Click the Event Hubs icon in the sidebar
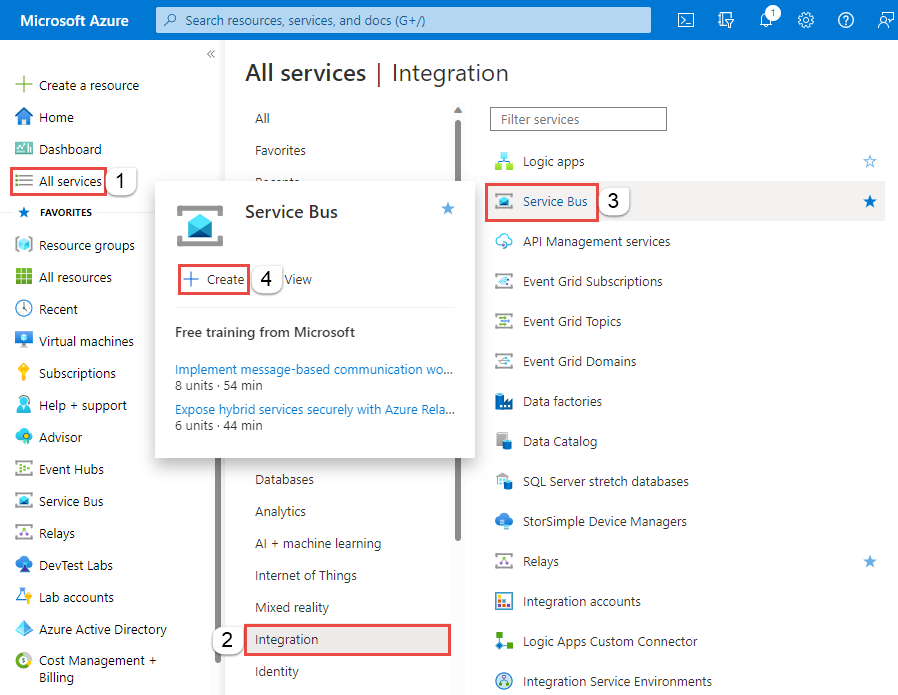The image size is (898, 695). point(24,469)
